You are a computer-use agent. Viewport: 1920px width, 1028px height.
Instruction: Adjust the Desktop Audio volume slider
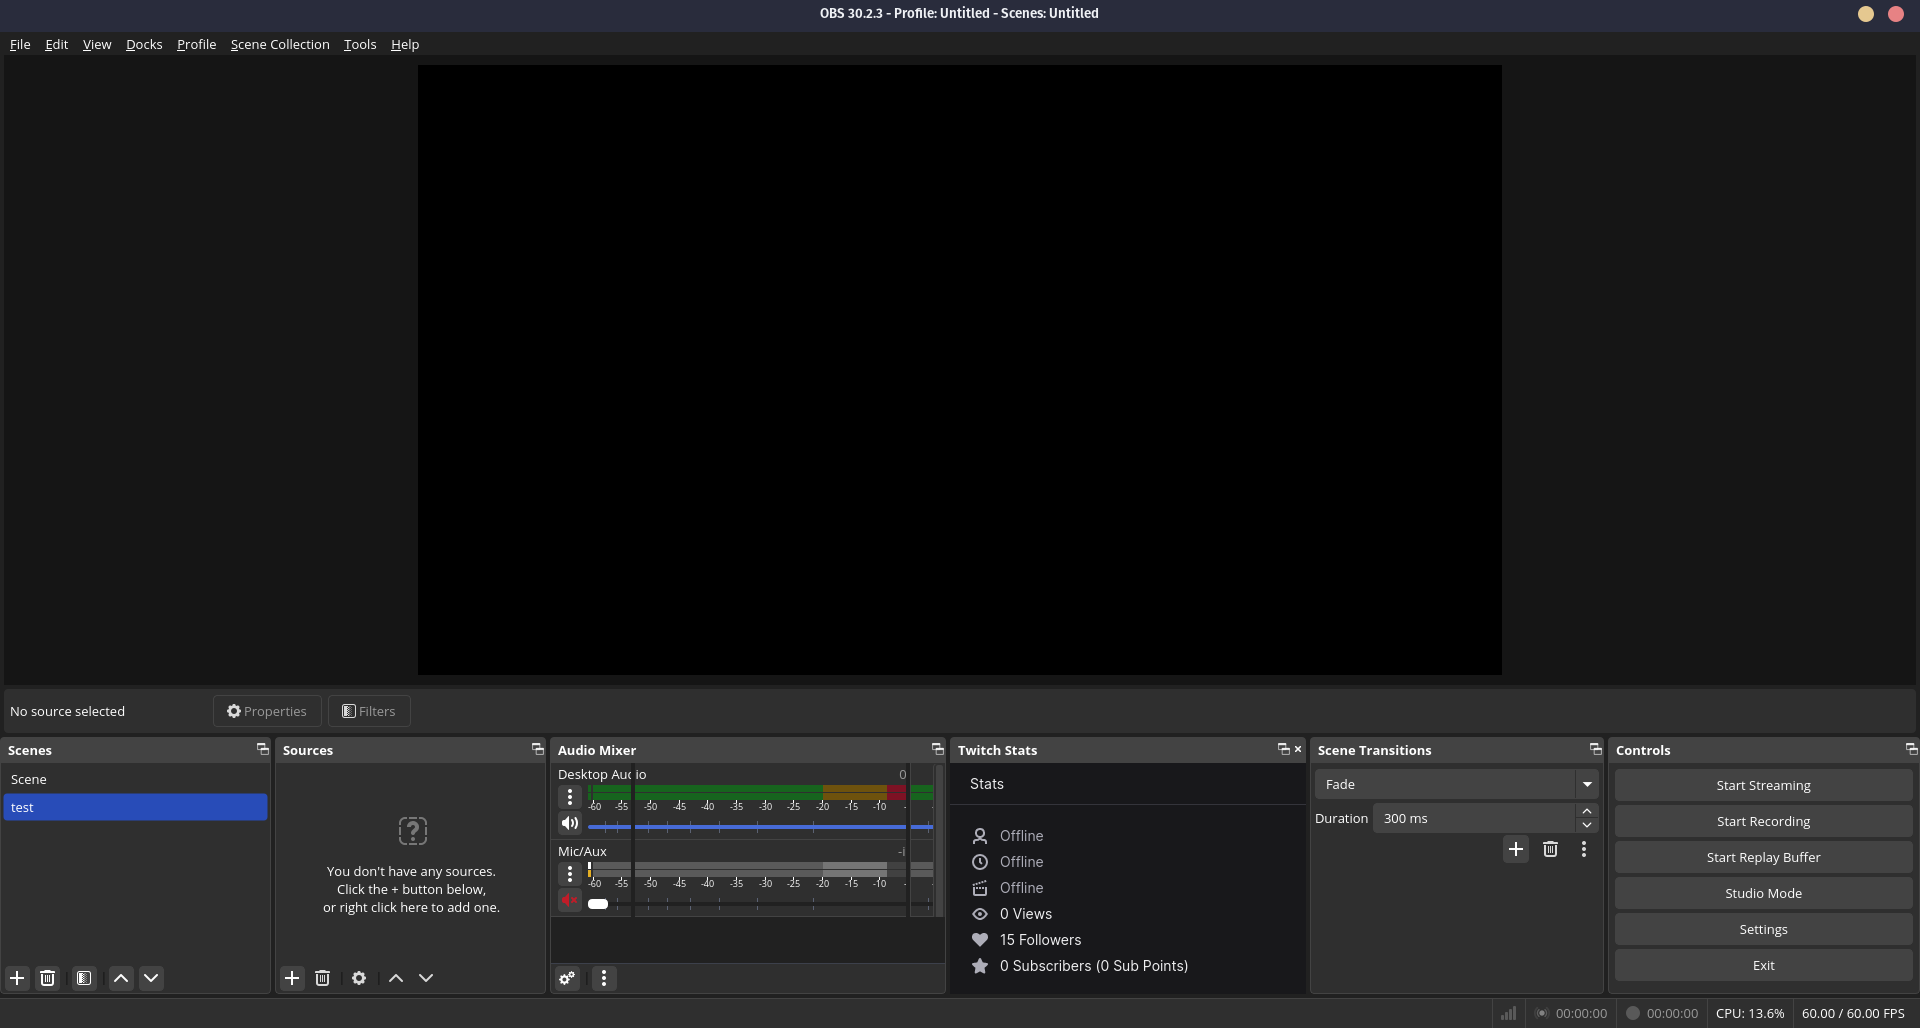pos(760,827)
